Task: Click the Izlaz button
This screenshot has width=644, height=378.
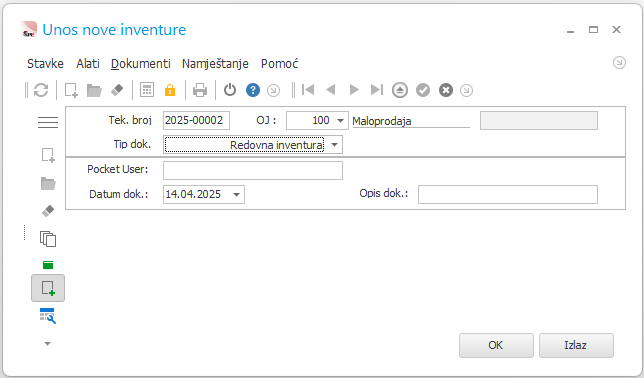Action: click(576, 345)
